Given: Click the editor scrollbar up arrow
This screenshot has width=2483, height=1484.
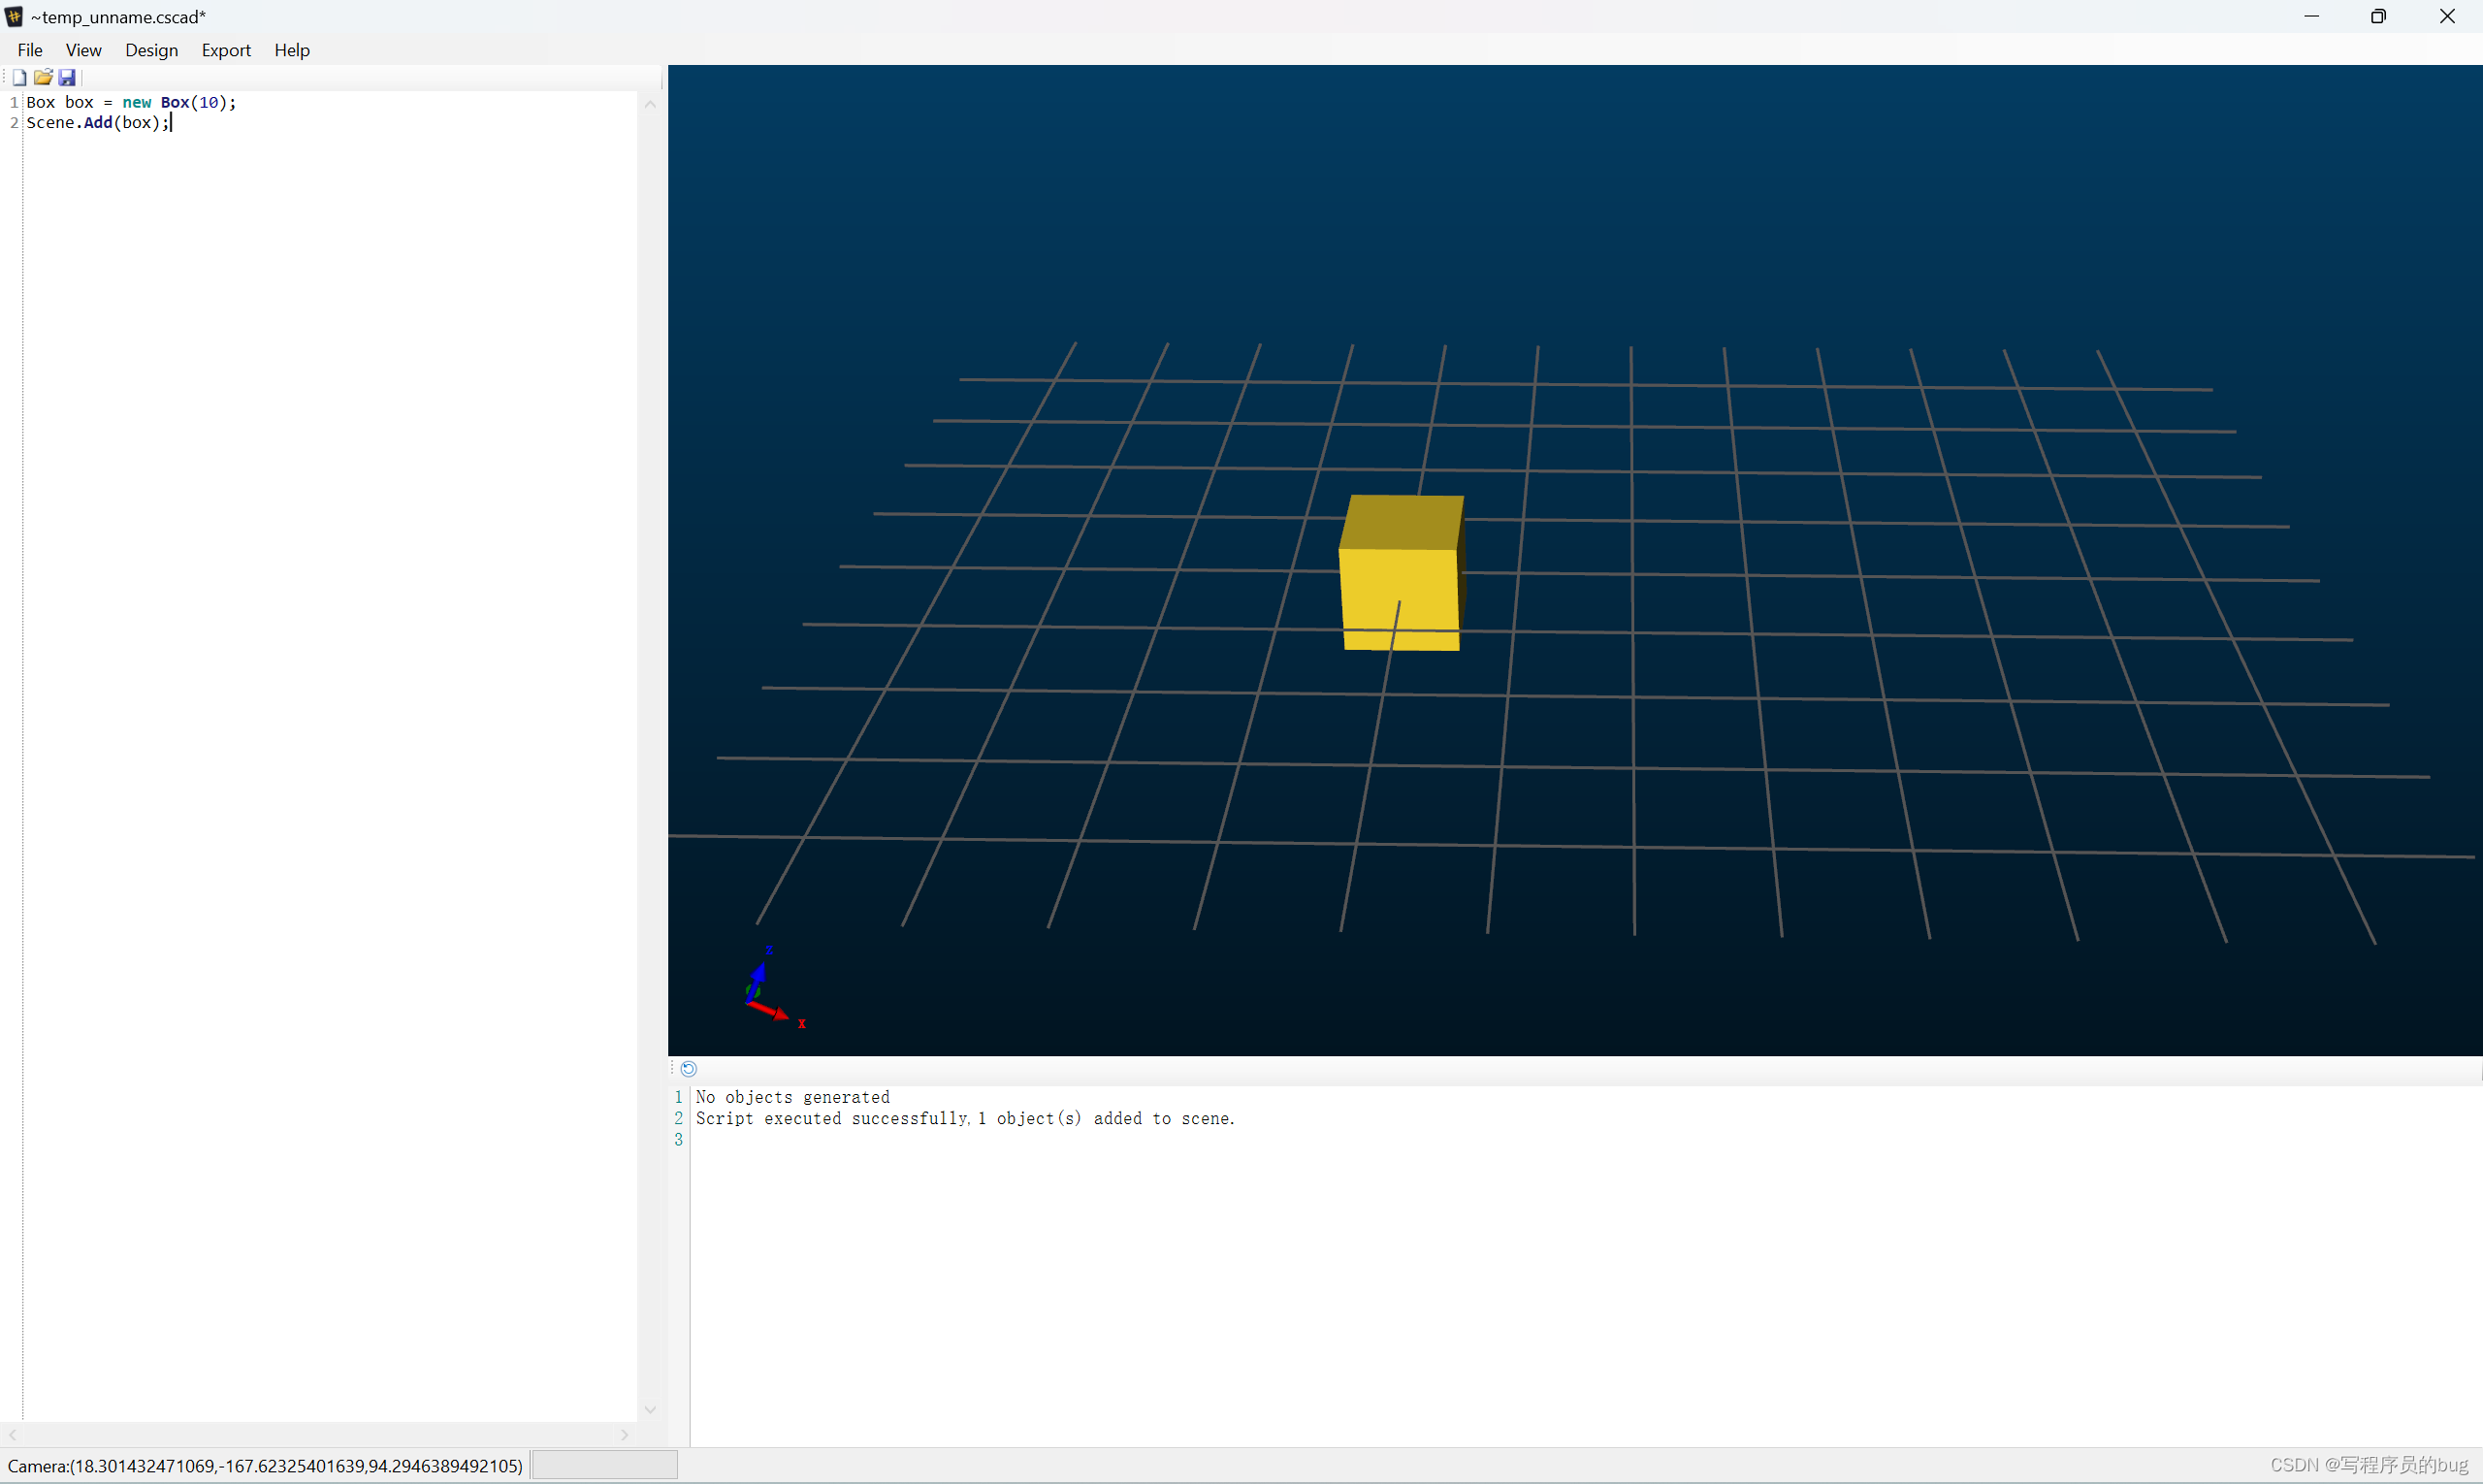Looking at the screenshot, I should 650,104.
